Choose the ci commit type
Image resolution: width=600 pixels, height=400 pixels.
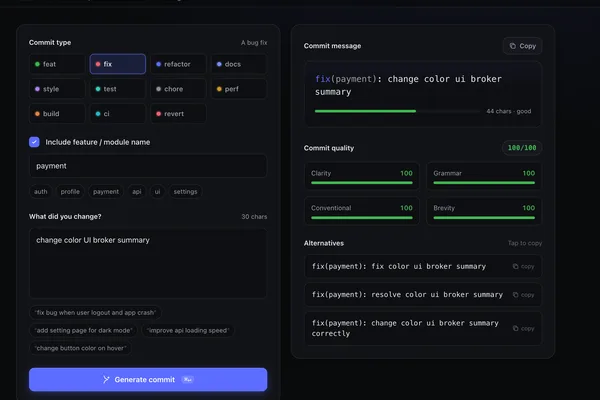117,114
